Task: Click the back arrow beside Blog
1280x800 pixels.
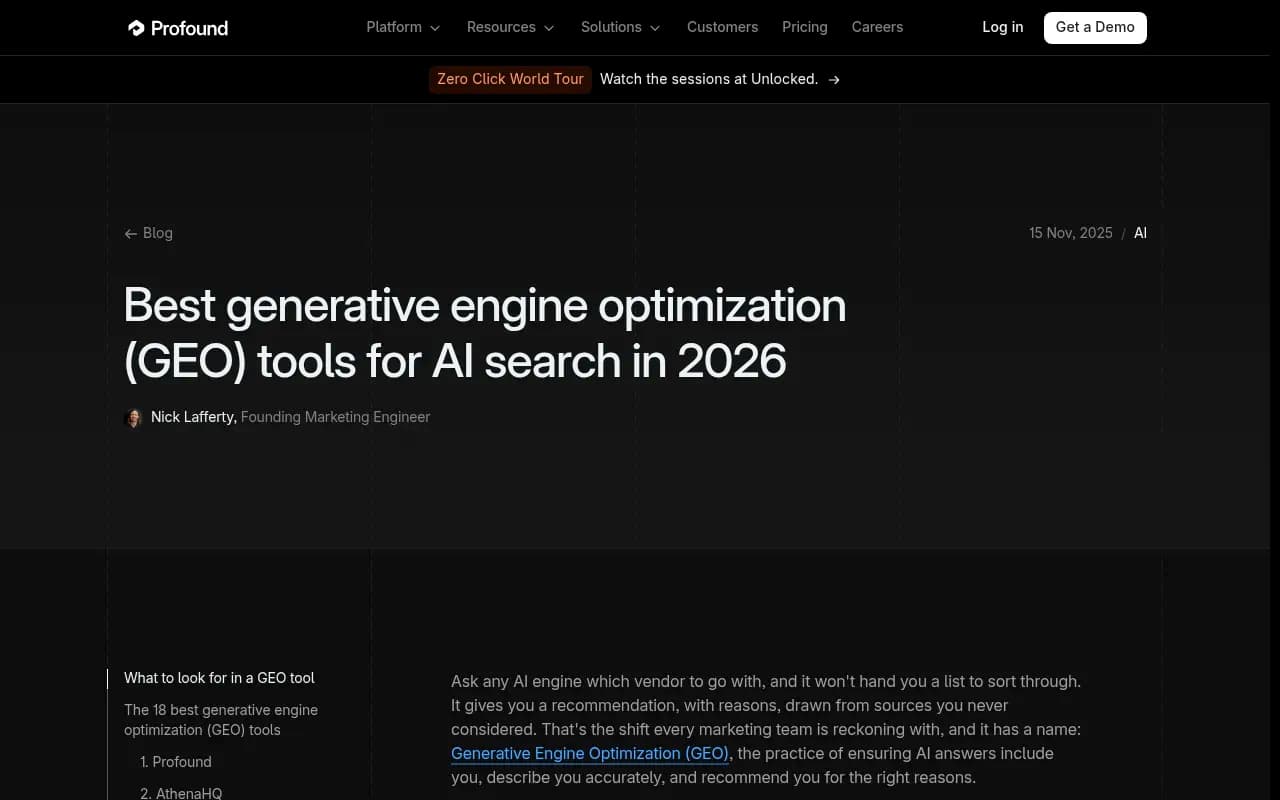Action: [130, 234]
